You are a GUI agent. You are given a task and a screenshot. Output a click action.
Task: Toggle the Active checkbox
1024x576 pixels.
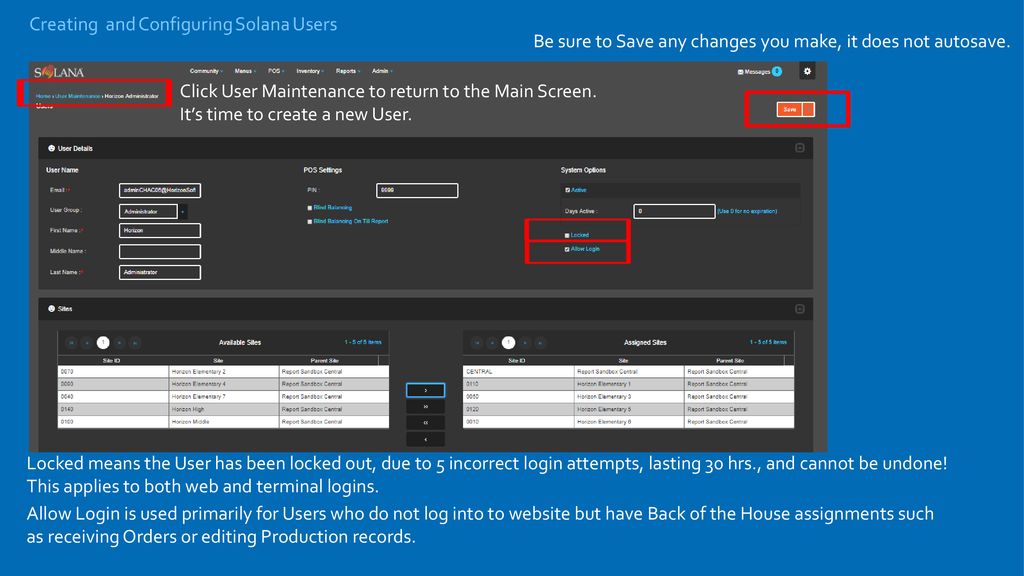[x=568, y=190]
